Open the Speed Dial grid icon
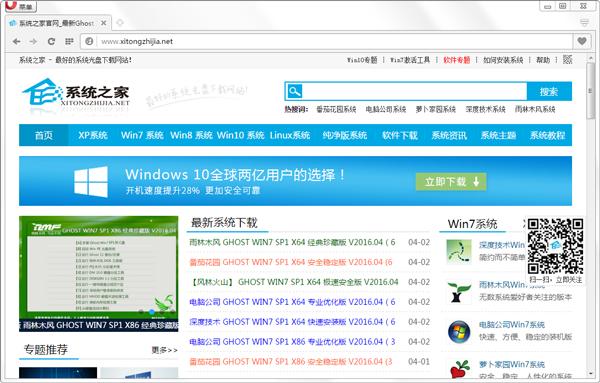This screenshot has width=600, height=383. (69, 41)
